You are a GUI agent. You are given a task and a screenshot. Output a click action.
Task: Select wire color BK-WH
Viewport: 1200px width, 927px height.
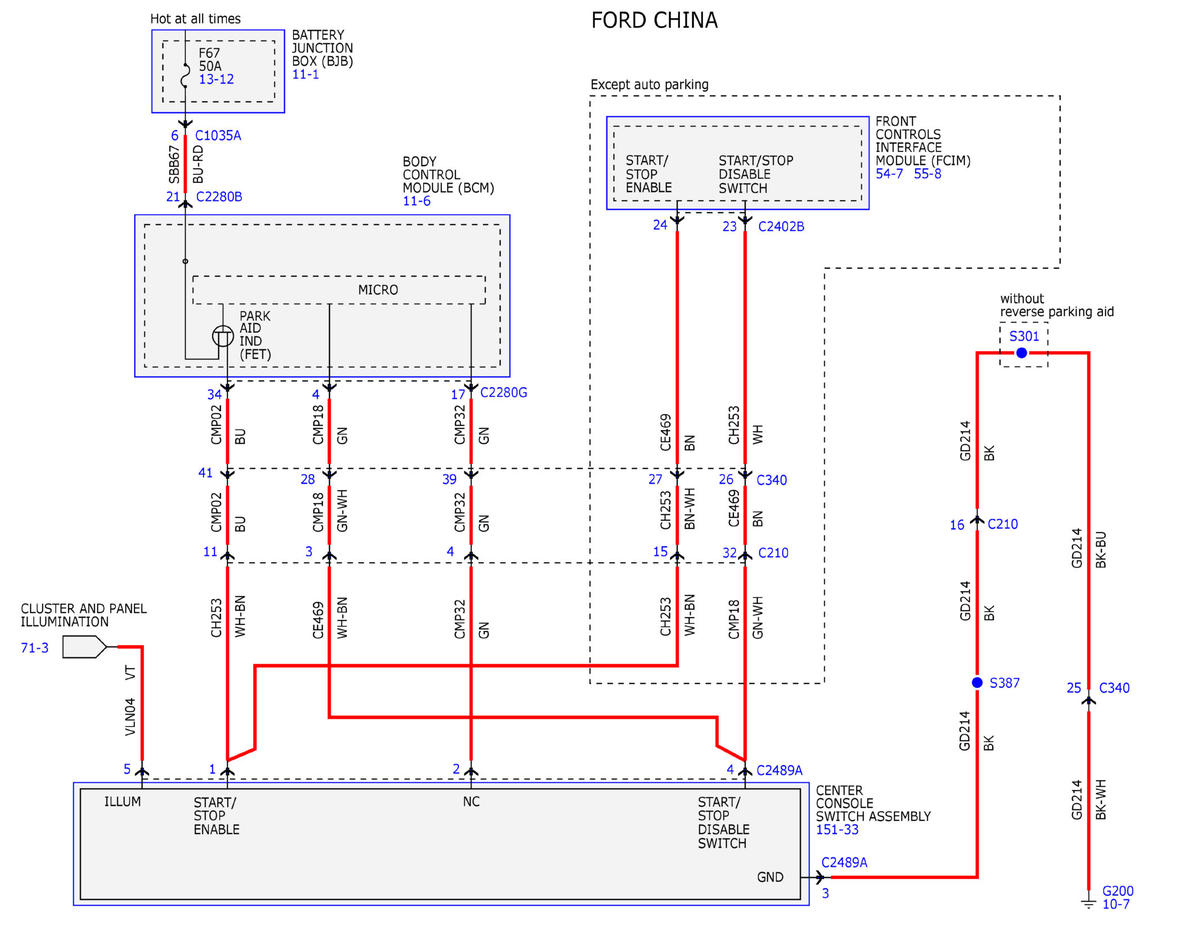[1101, 801]
